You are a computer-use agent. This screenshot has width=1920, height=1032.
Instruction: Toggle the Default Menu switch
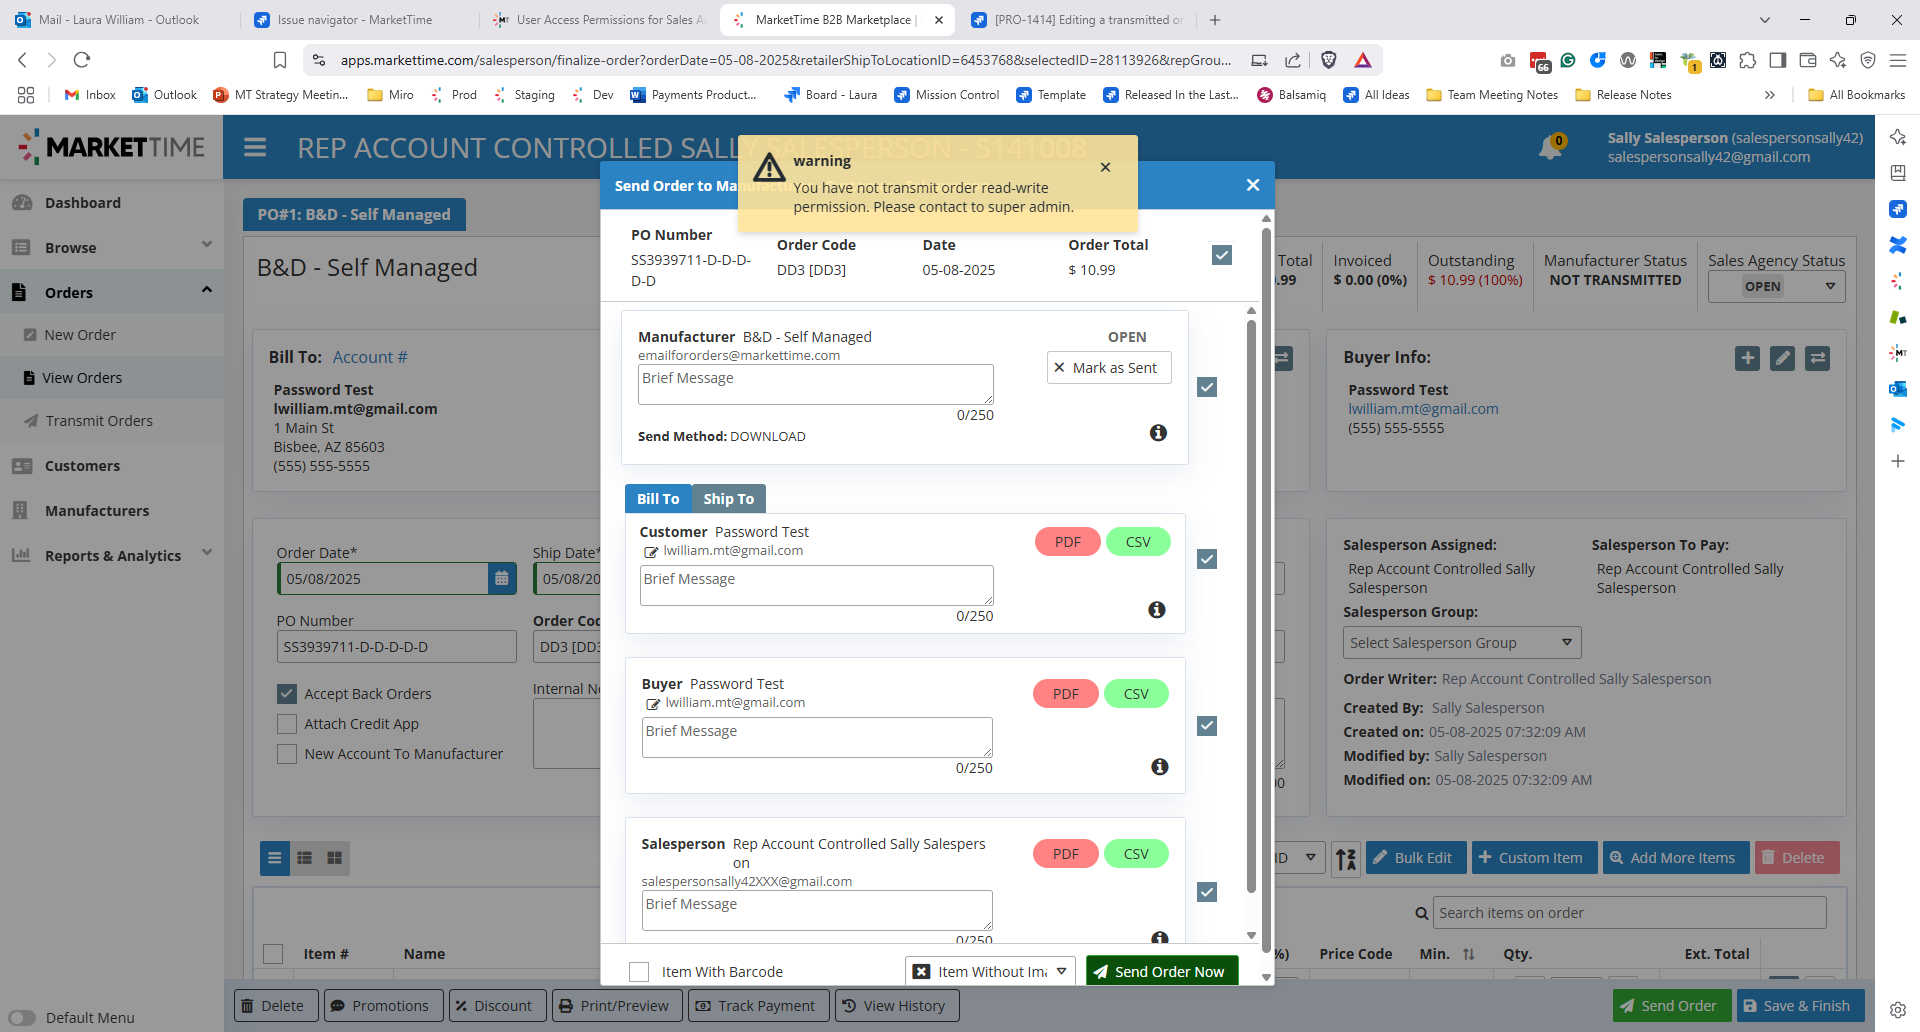[22, 1018]
